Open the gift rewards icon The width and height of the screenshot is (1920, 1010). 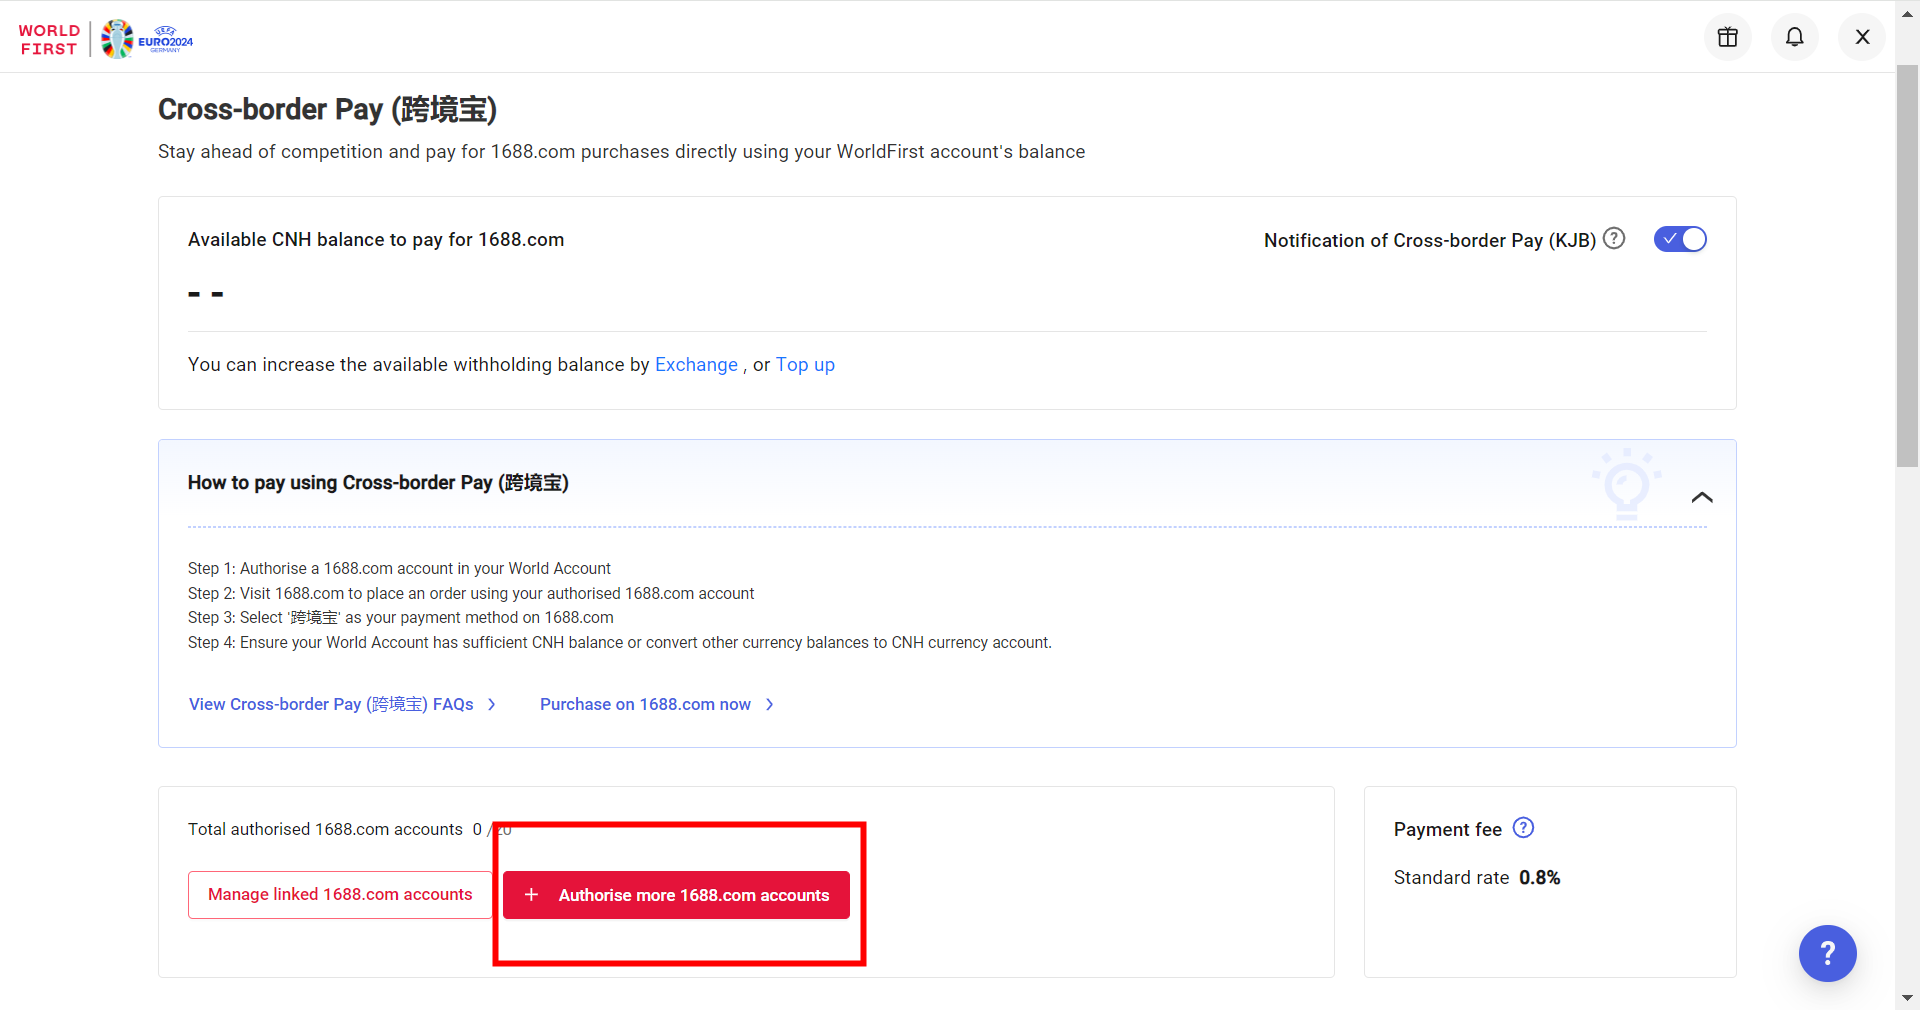point(1727,37)
